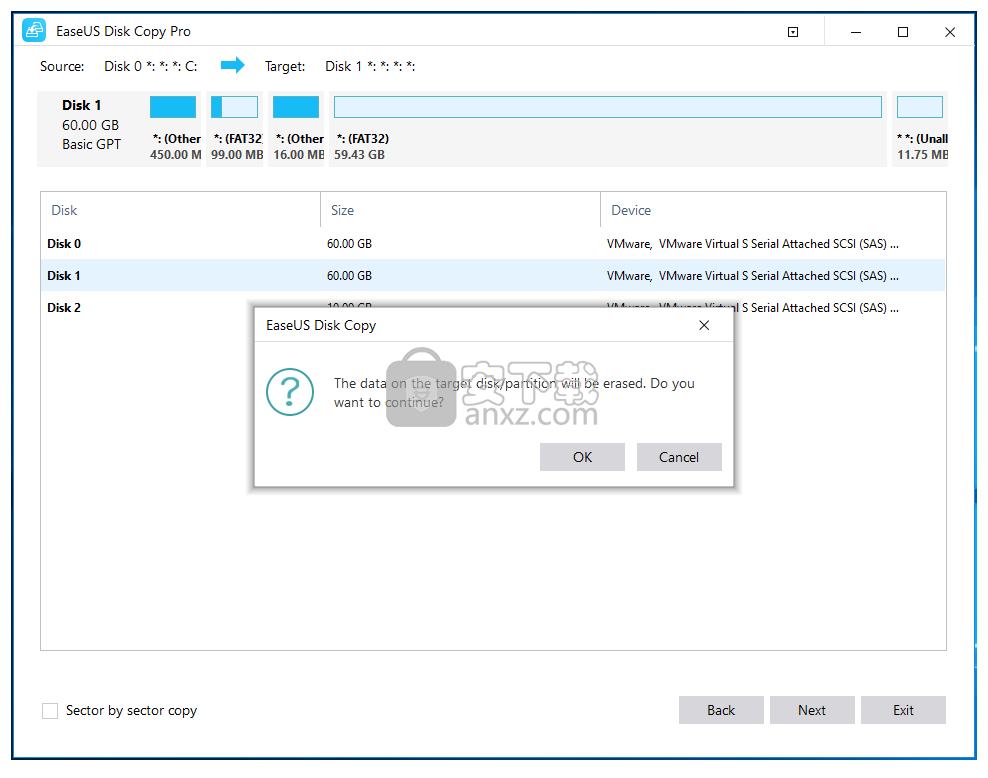988x778 pixels.
Task: Click the EaseUS Disk Copy Pro app logo
Action: [x=34, y=31]
